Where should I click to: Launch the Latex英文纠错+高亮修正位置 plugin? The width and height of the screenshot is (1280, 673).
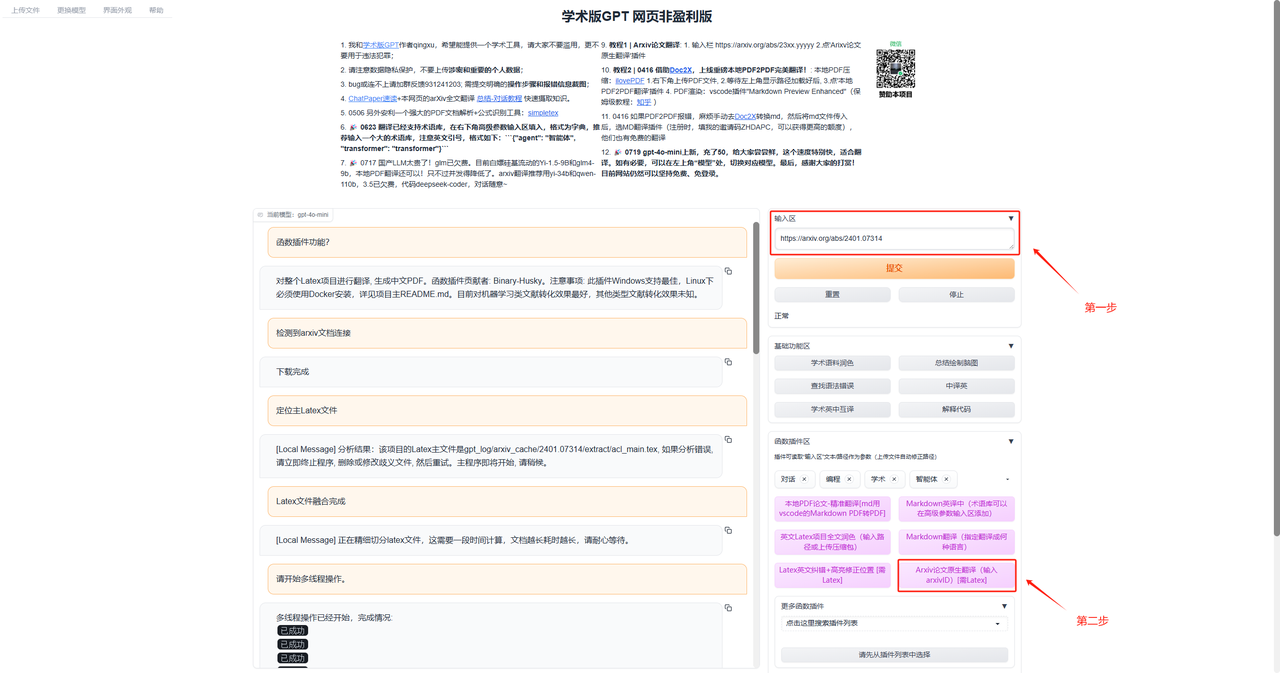pyautogui.click(x=832, y=575)
